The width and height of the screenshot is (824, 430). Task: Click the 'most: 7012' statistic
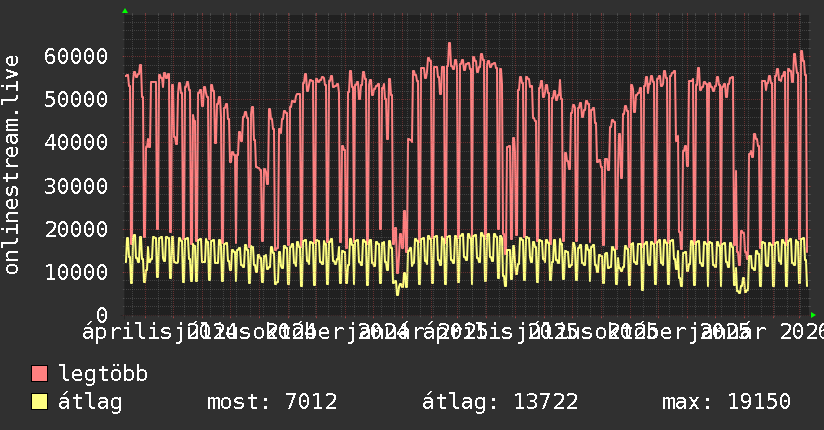point(271,402)
